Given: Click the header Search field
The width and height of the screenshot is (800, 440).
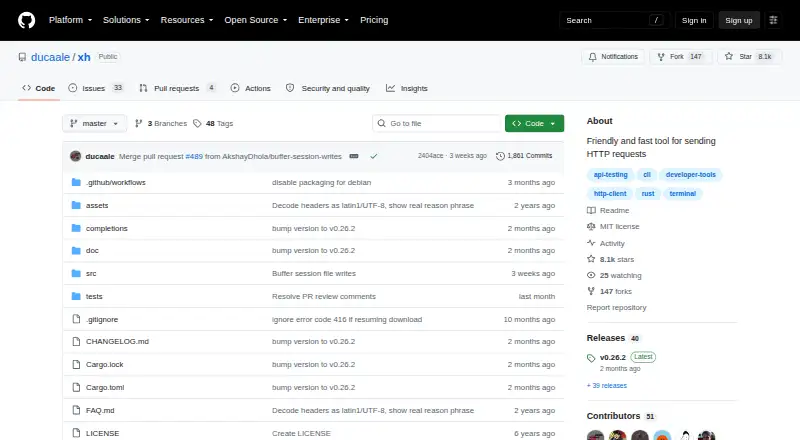Looking at the screenshot, I should pyautogui.click(x=614, y=20).
